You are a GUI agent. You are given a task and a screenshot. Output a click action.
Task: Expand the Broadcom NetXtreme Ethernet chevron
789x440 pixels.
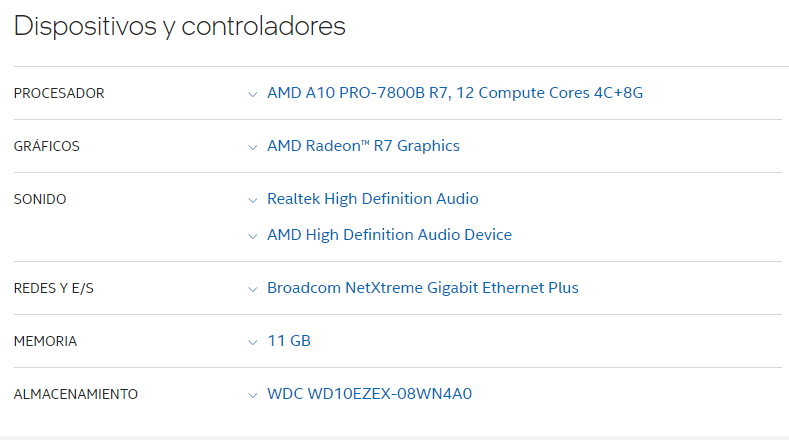coord(253,289)
